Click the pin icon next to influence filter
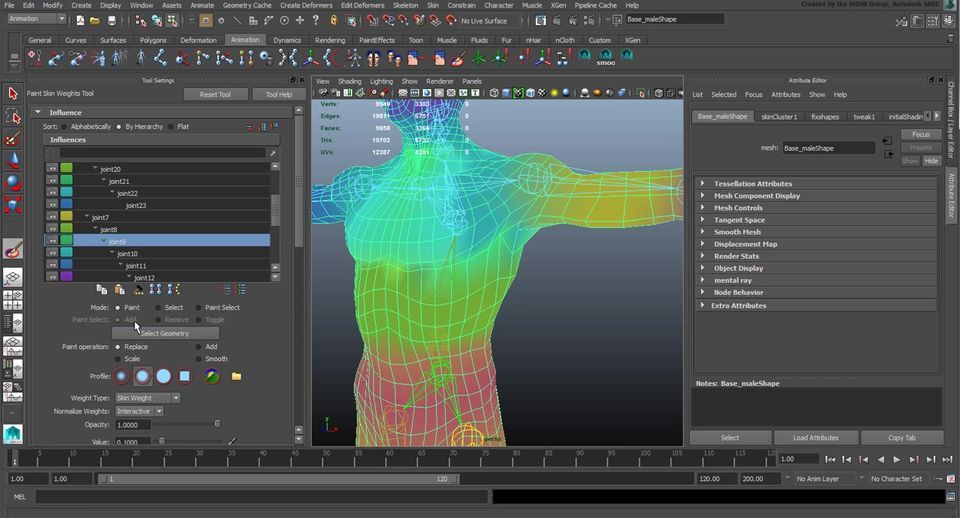The width and height of the screenshot is (960, 518). [272, 152]
